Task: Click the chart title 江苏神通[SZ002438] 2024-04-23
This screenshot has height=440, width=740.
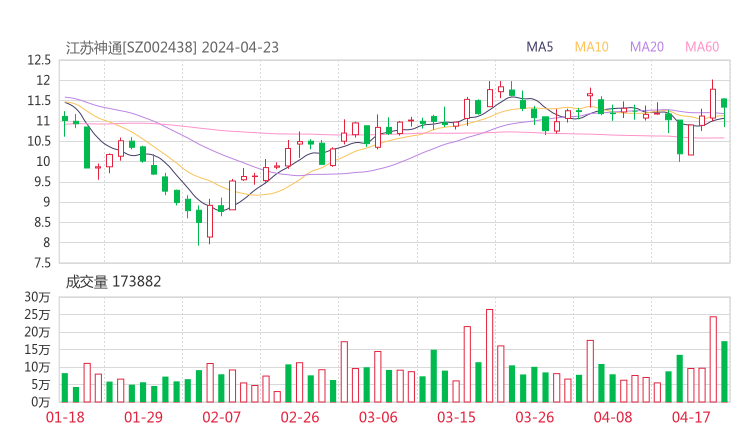Action: point(172,47)
